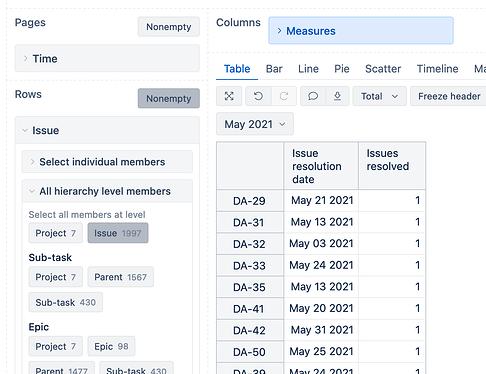Select the Epic 98 level button
486x374 pixels.
coord(111,346)
